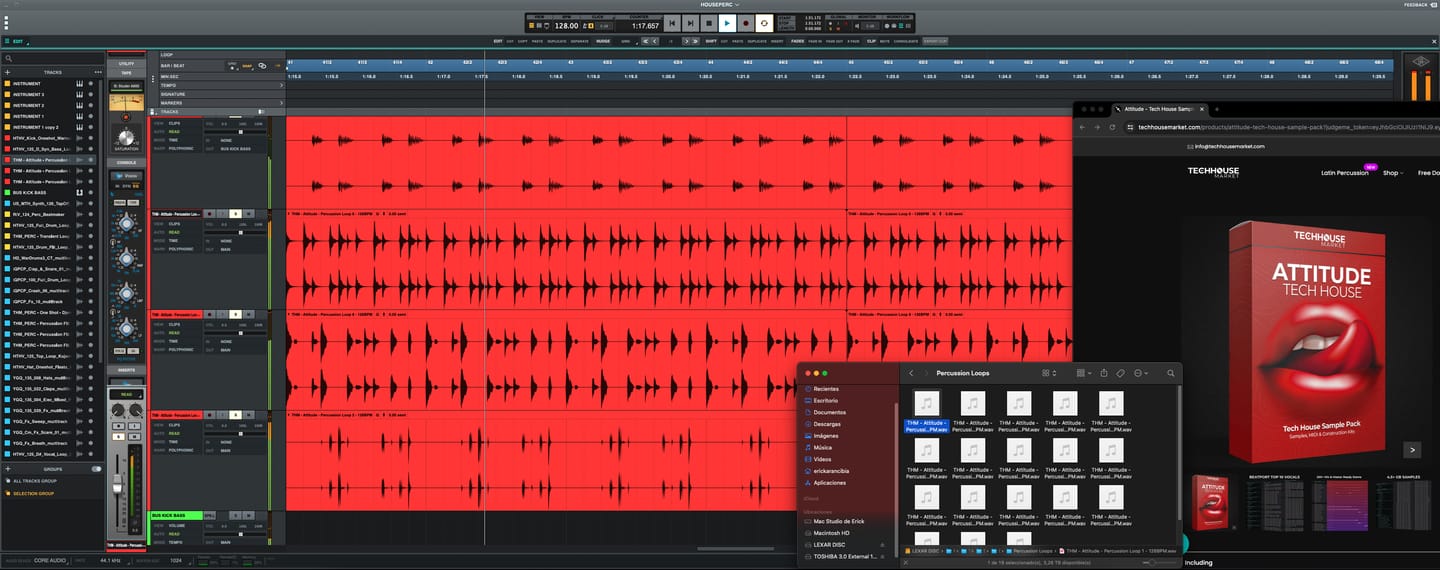This screenshot has width=1440, height=570.
Task: Arm recording with the Record button
Action: [x=745, y=23]
